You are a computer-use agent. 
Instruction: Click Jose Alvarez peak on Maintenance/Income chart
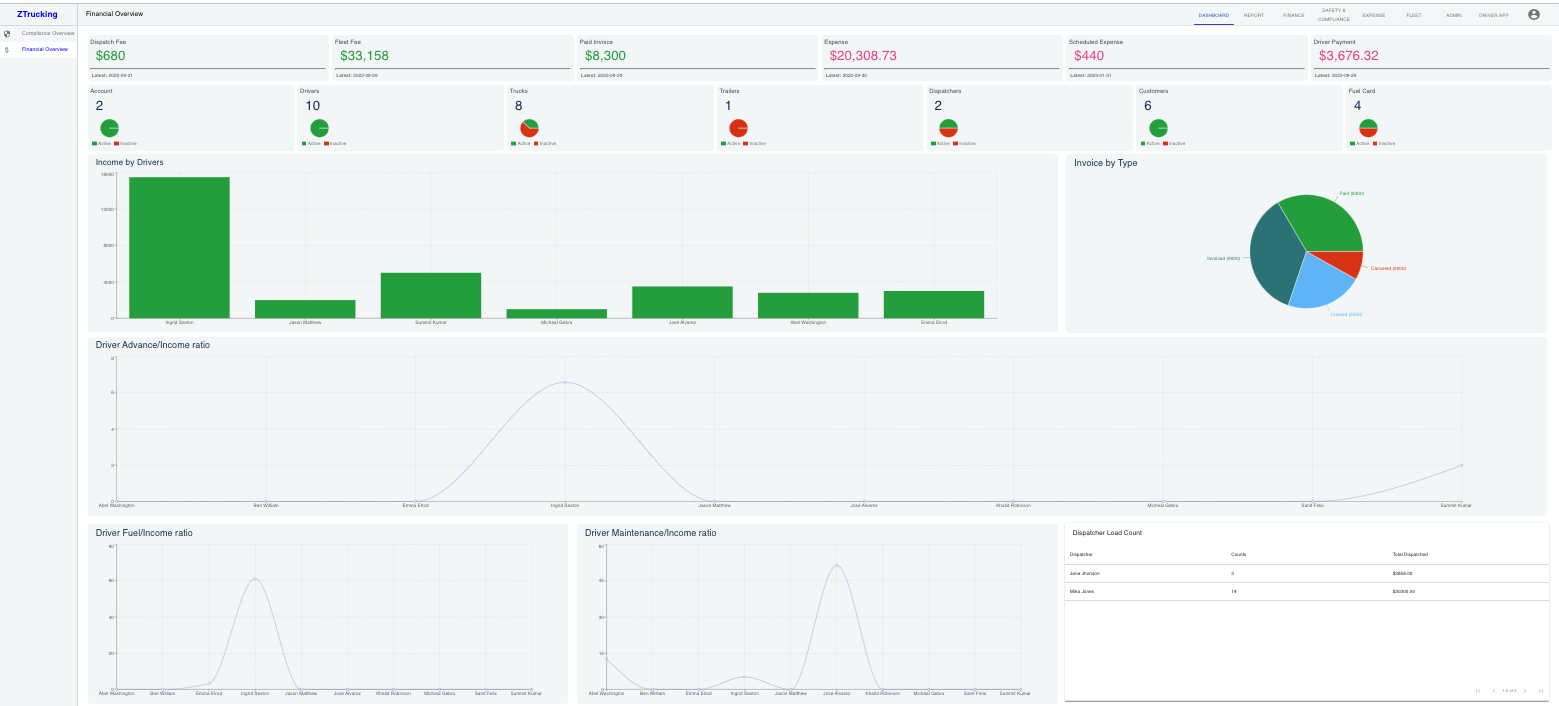(836, 565)
